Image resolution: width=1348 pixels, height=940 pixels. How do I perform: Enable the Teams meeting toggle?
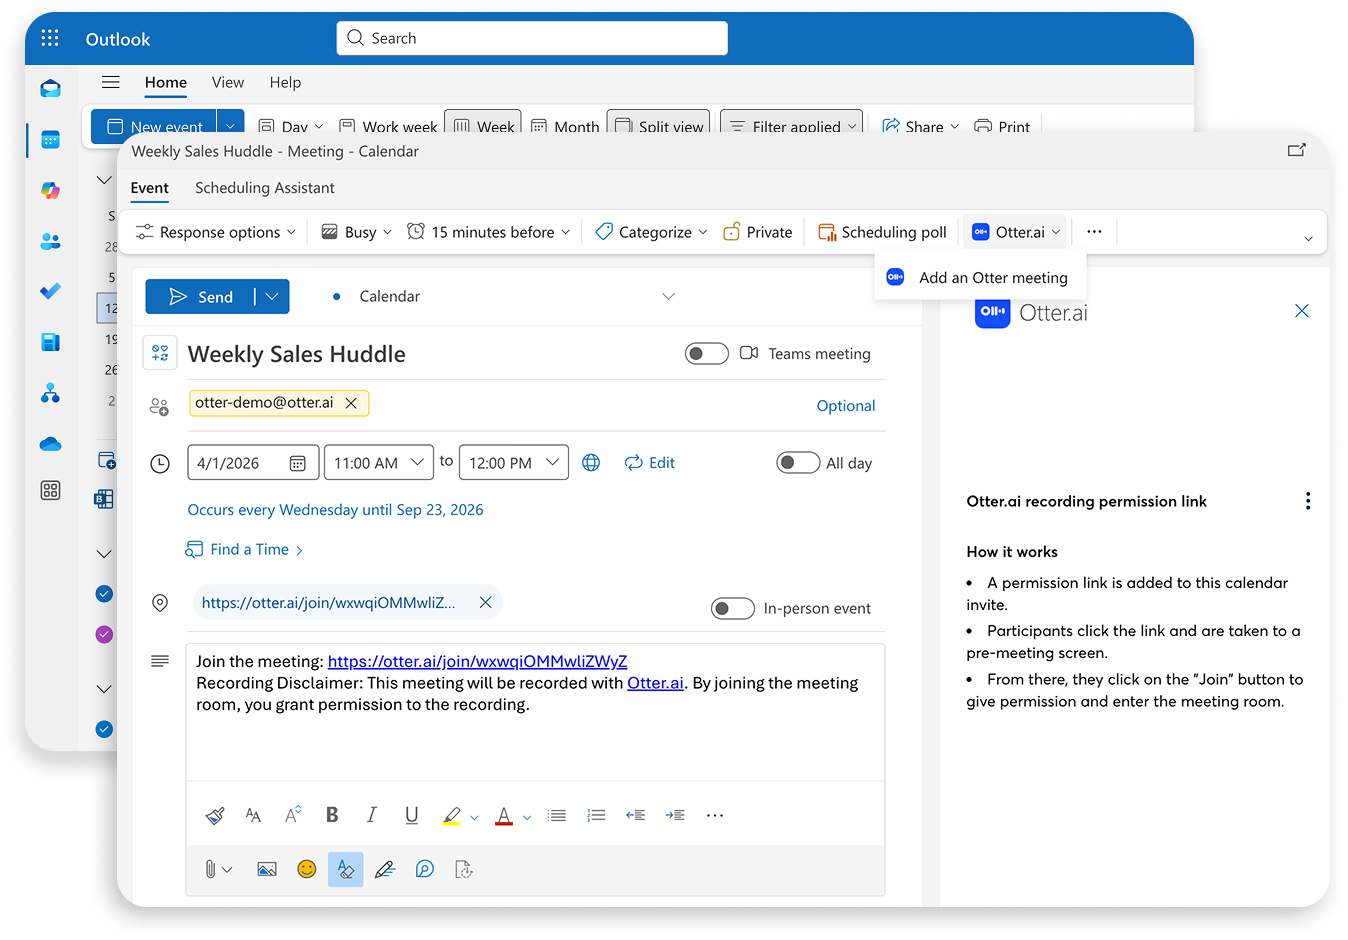(x=706, y=354)
